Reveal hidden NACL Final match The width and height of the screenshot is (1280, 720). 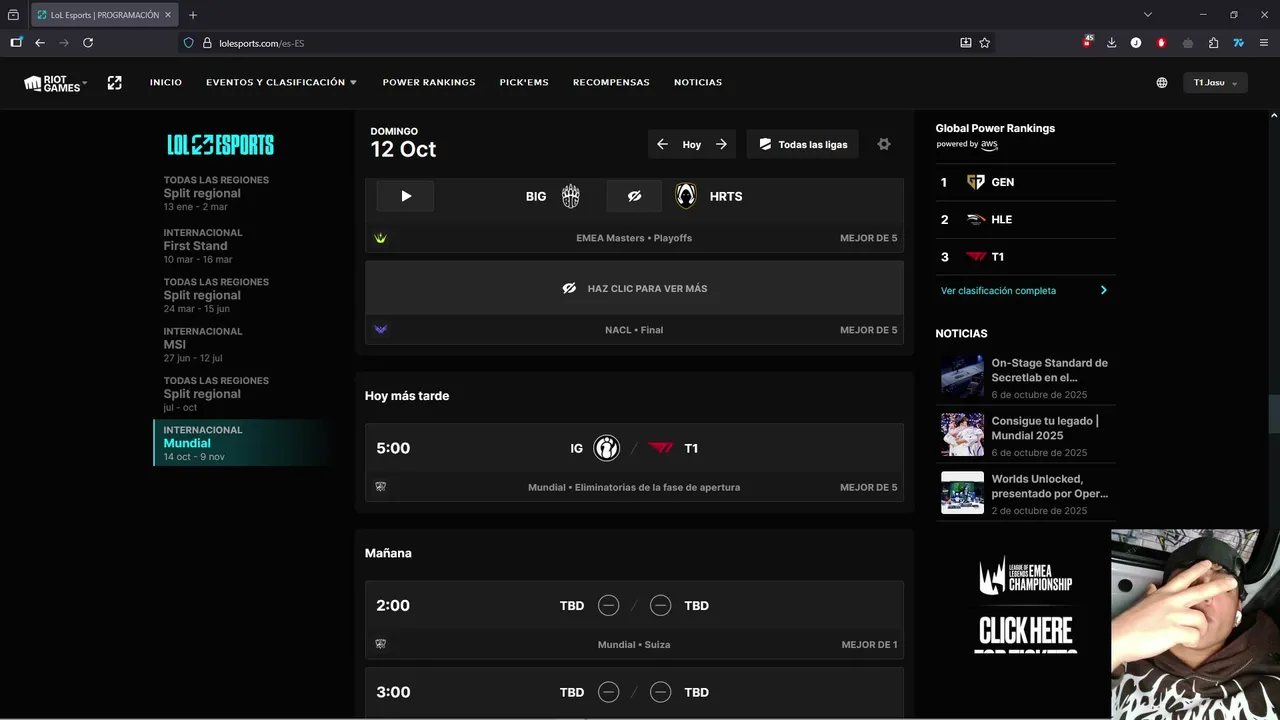[x=634, y=288]
